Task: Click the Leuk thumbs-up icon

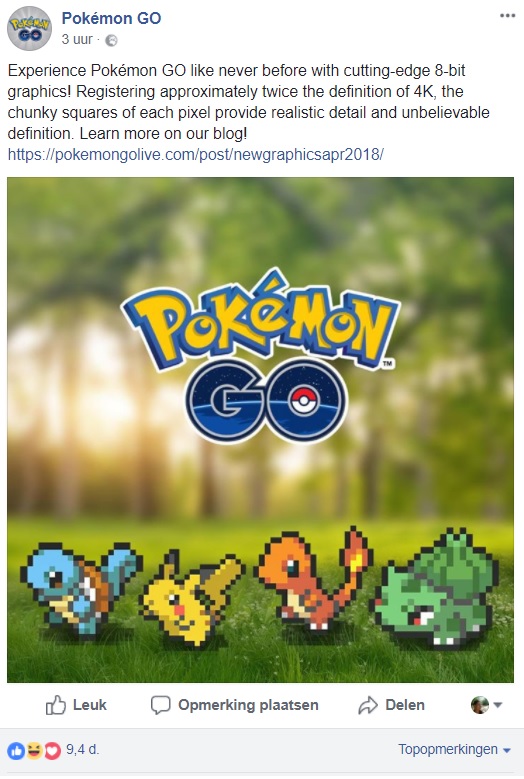Action: pyautogui.click(x=56, y=705)
